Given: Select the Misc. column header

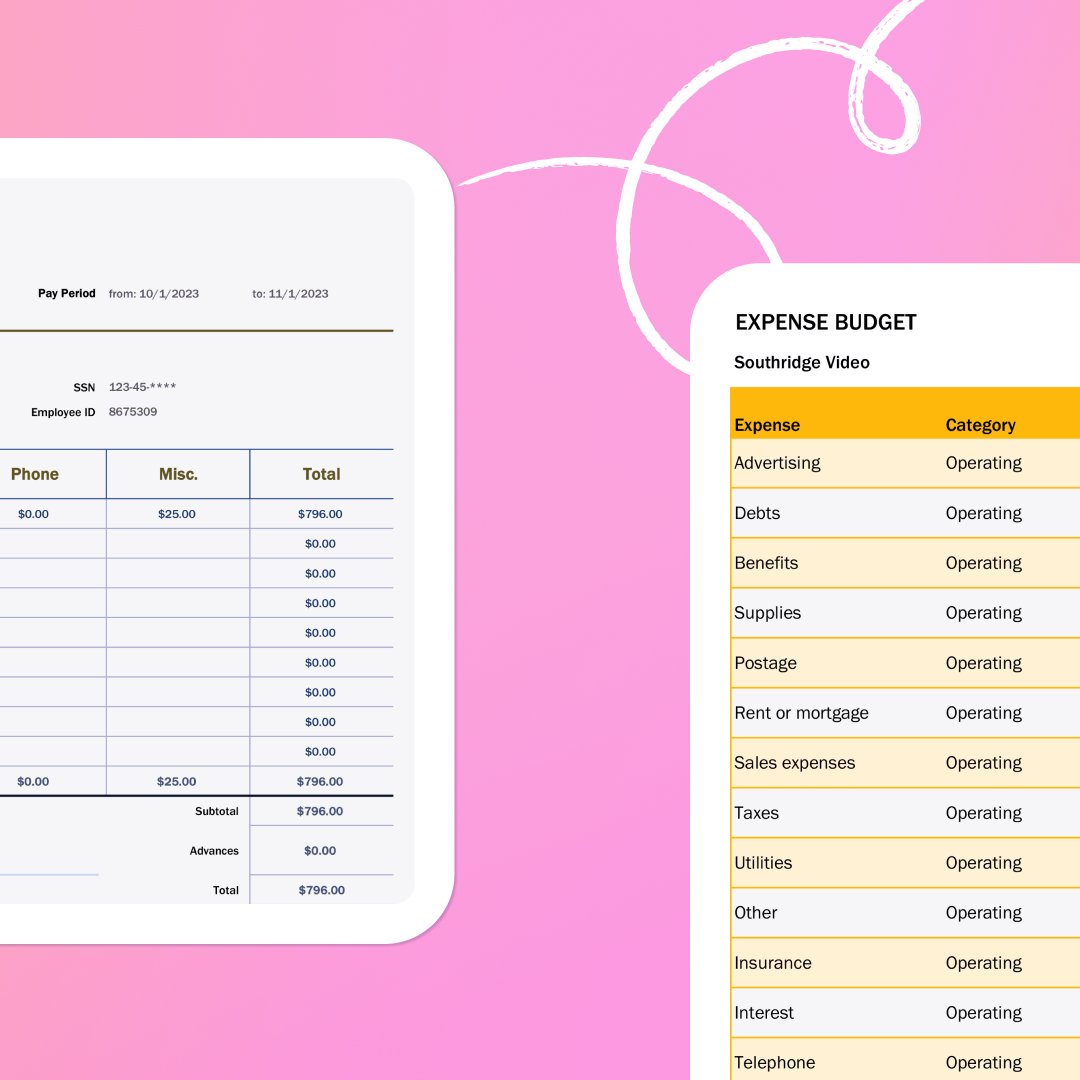Looking at the screenshot, I should (x=176, y=473).
